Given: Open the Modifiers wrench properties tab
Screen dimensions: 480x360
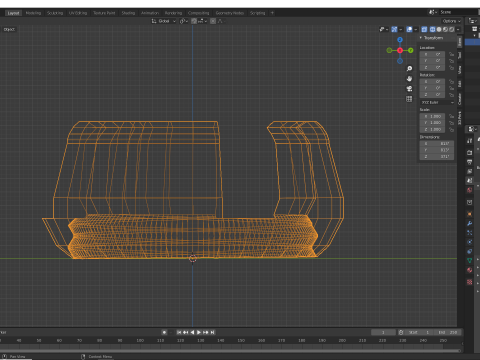Looking at the screenshot, I should coord(470,223).
